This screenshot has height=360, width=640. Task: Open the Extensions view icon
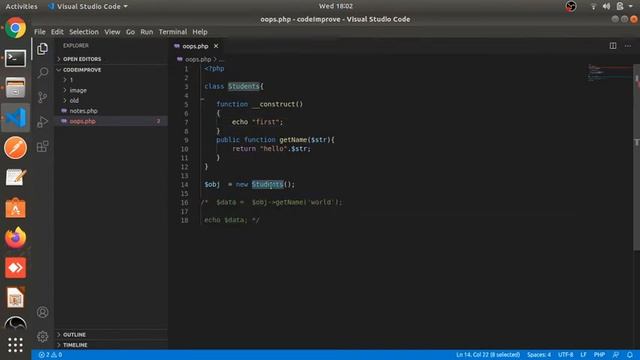click(42, 146)
